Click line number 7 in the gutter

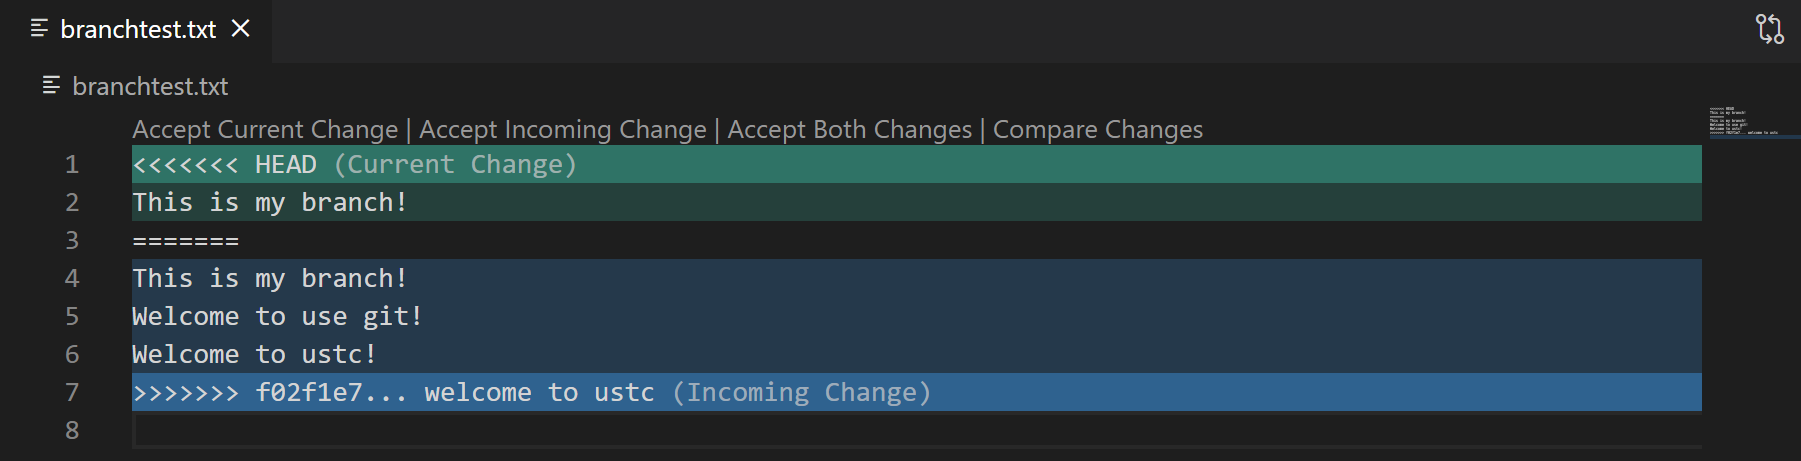72,392
